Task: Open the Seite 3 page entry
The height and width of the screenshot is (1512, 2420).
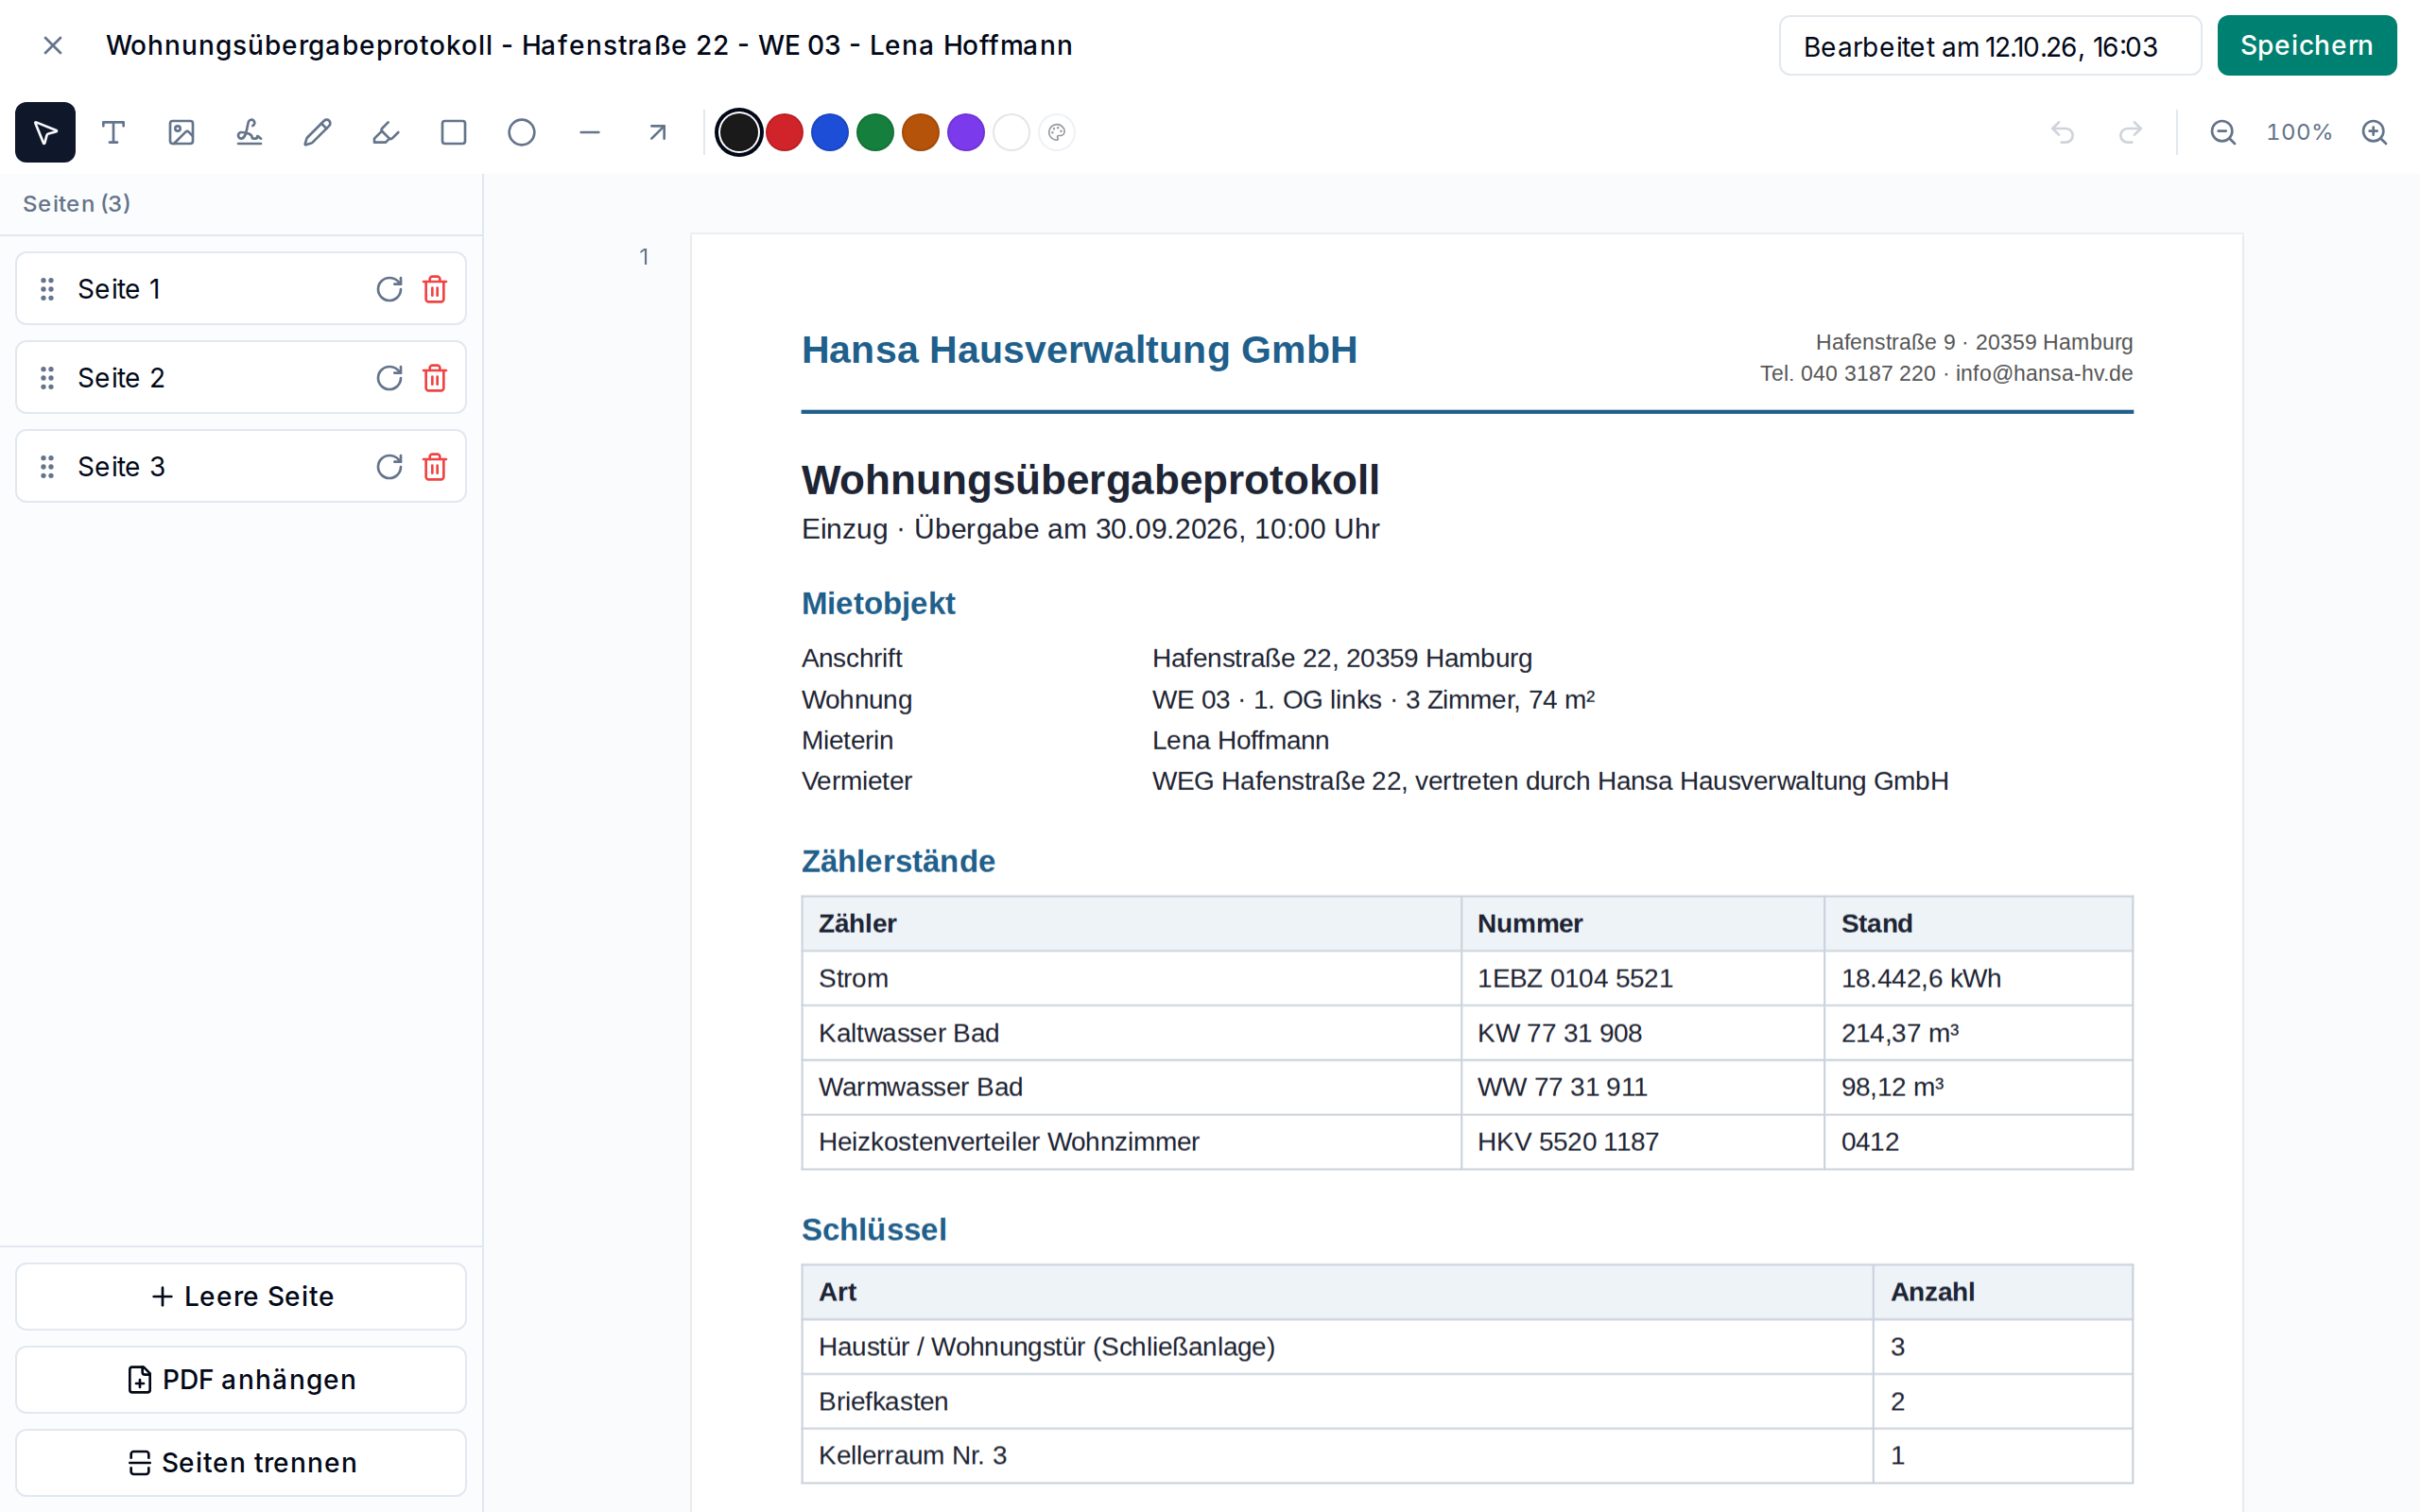Action: tap(241, 467)
